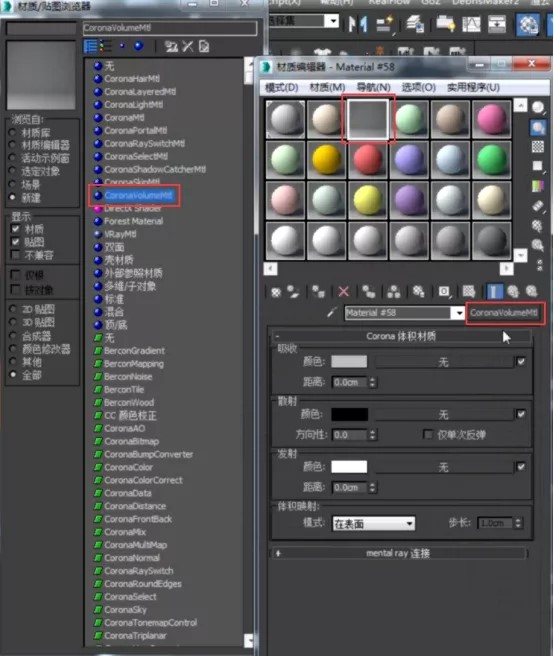This screenshot has height=656, width=554.
Task: Uncheck 贴图 display checkbox
Action: (x=15, y=242)
